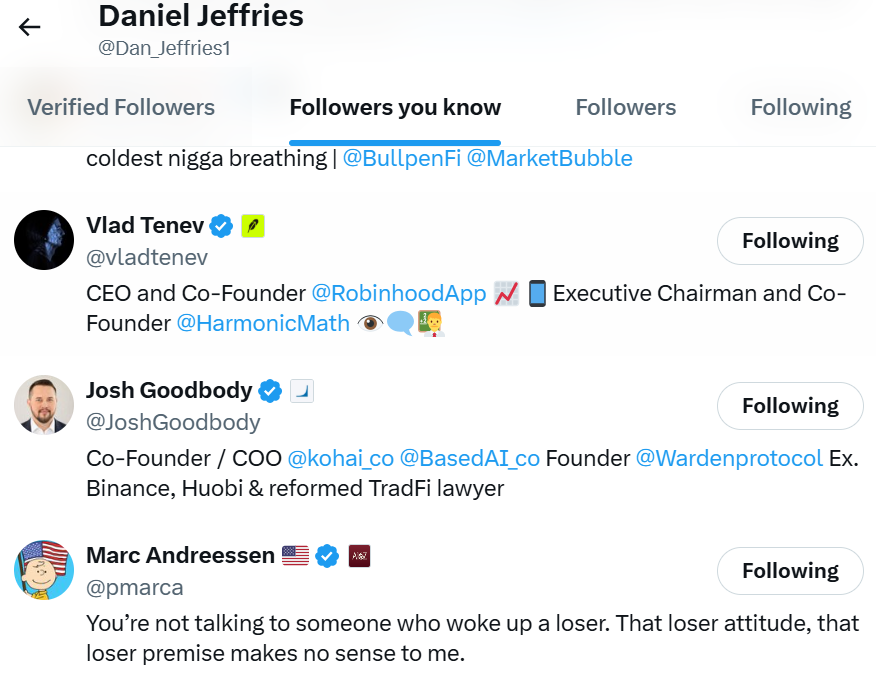
Task: Open the @RobinhoodApp mention link
Action: coord(399,293)
